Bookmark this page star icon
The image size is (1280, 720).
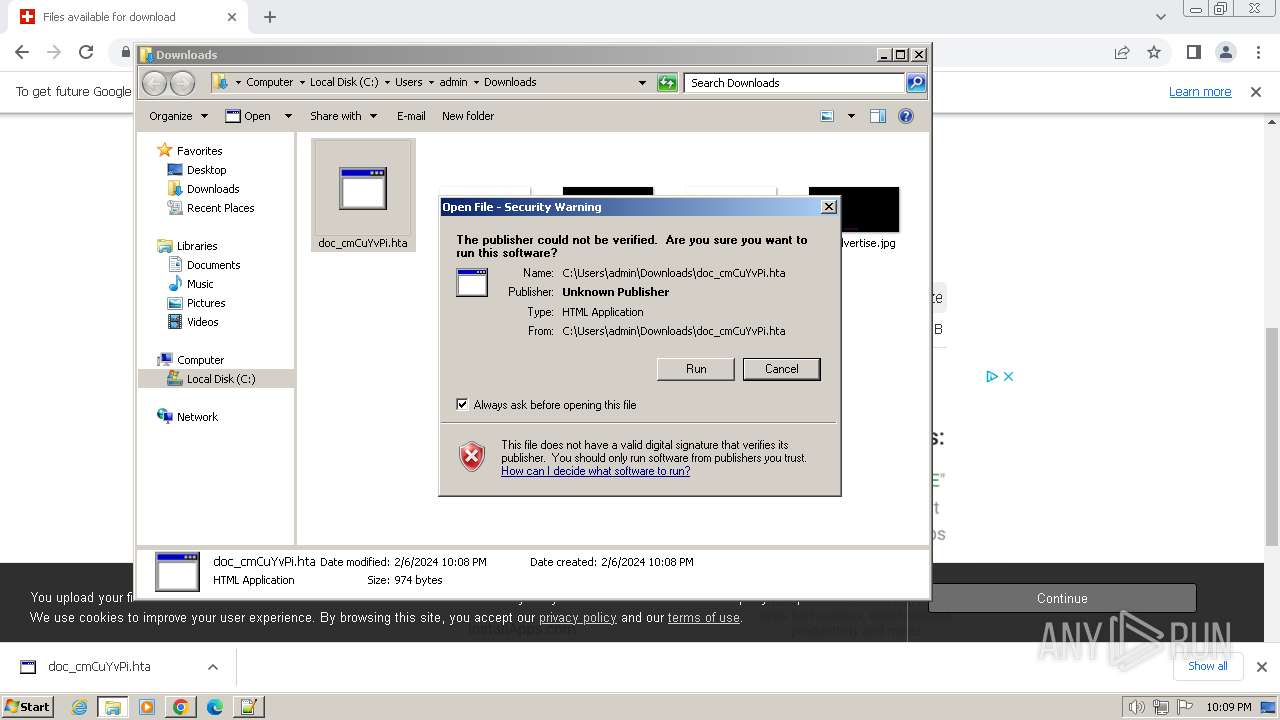click(x=1154, y=53)
